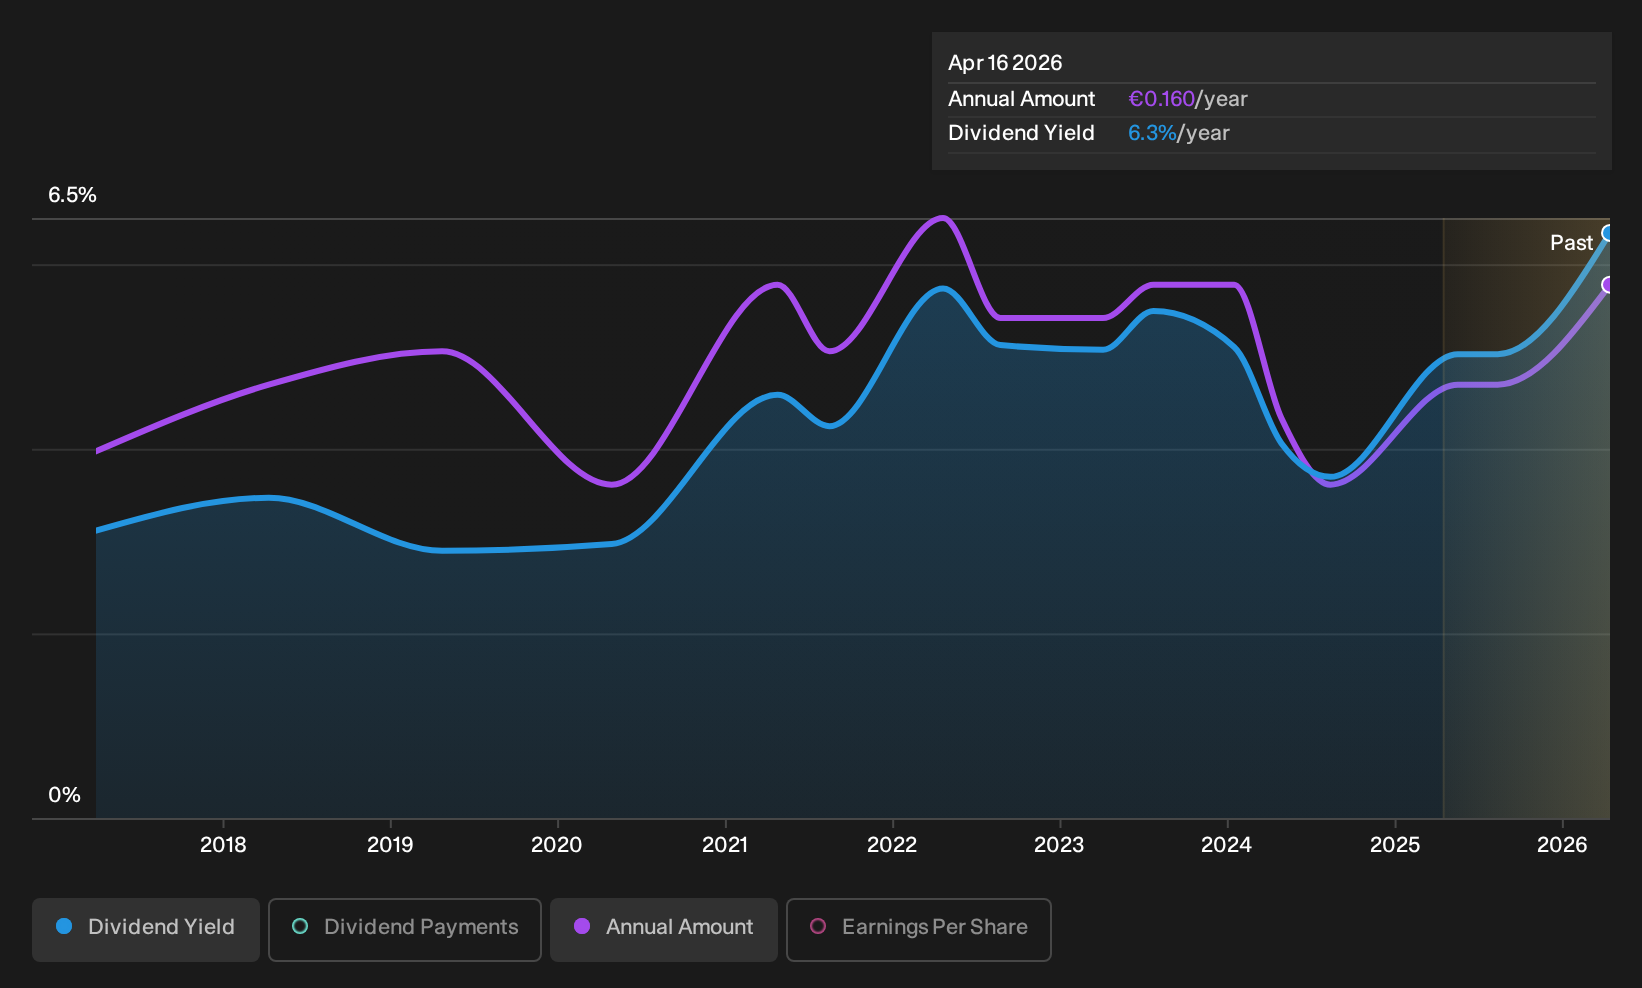Click the teal Dividend Payments circle icon

click(x=300, y=926)
